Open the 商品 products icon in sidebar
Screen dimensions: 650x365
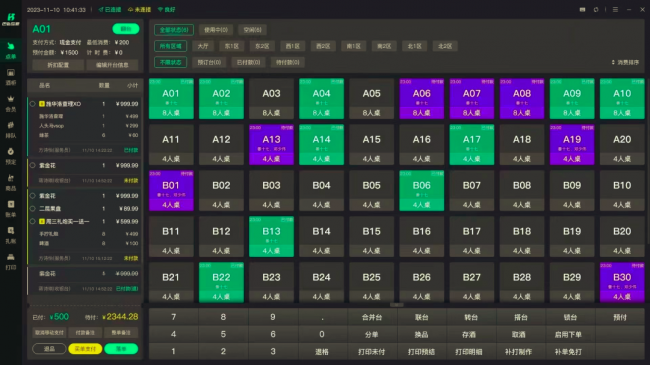tap(11, 182)
